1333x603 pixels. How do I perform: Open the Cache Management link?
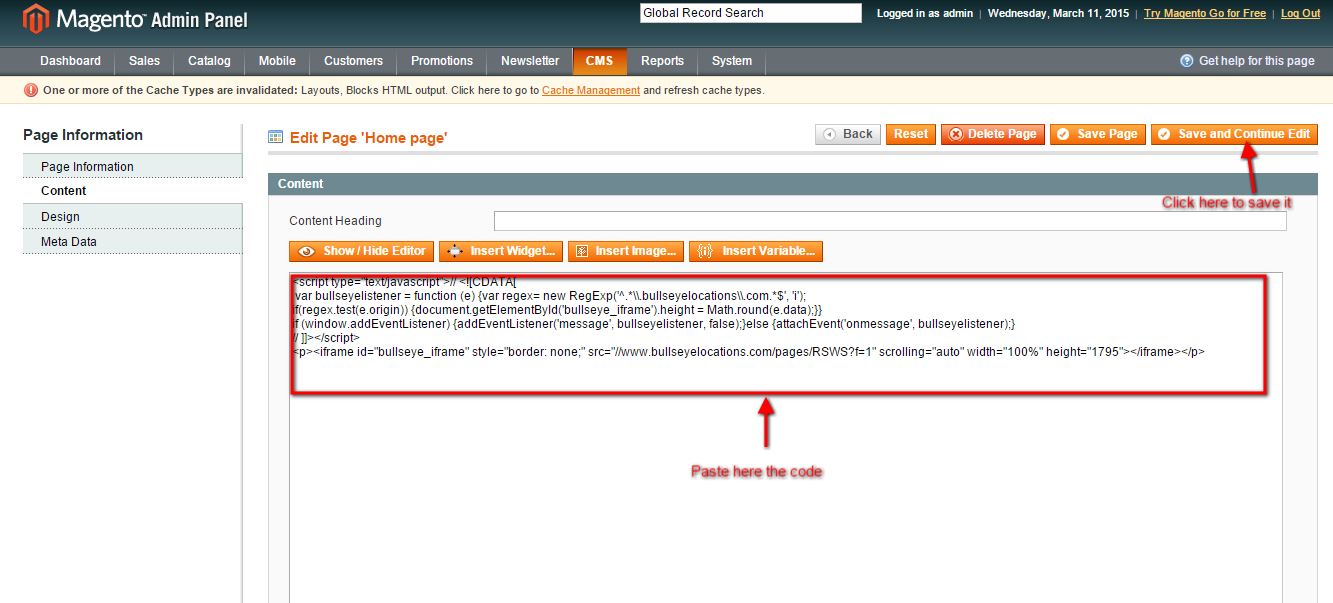591,90
